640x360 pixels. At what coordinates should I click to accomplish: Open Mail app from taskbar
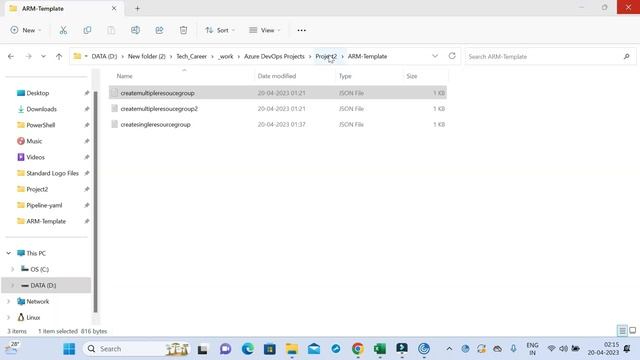313,349
